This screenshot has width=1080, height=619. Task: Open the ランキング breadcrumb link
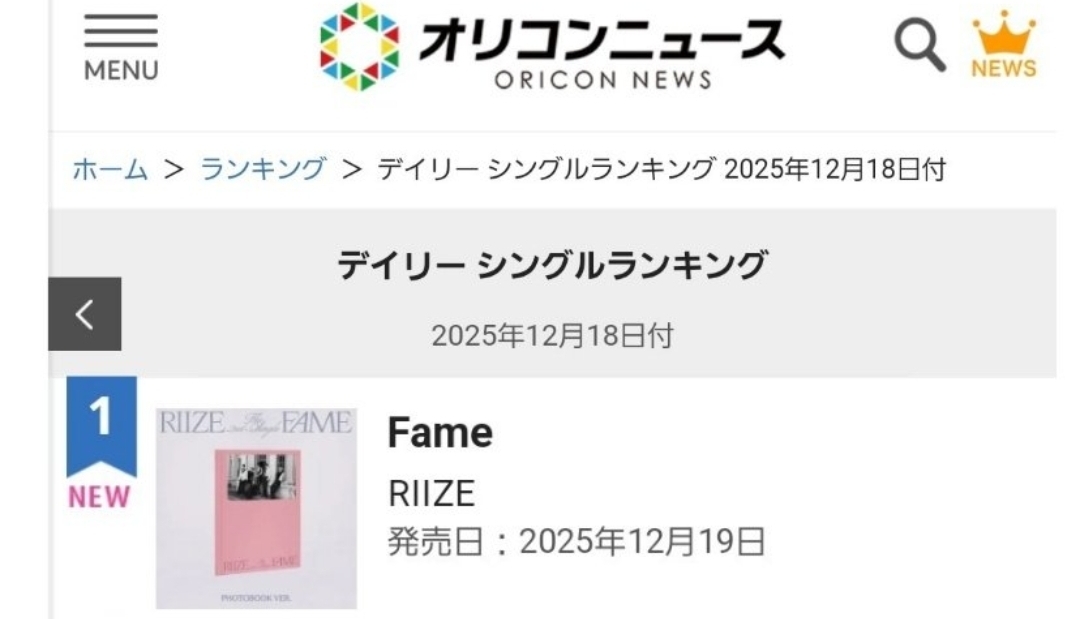coord(263,169)
